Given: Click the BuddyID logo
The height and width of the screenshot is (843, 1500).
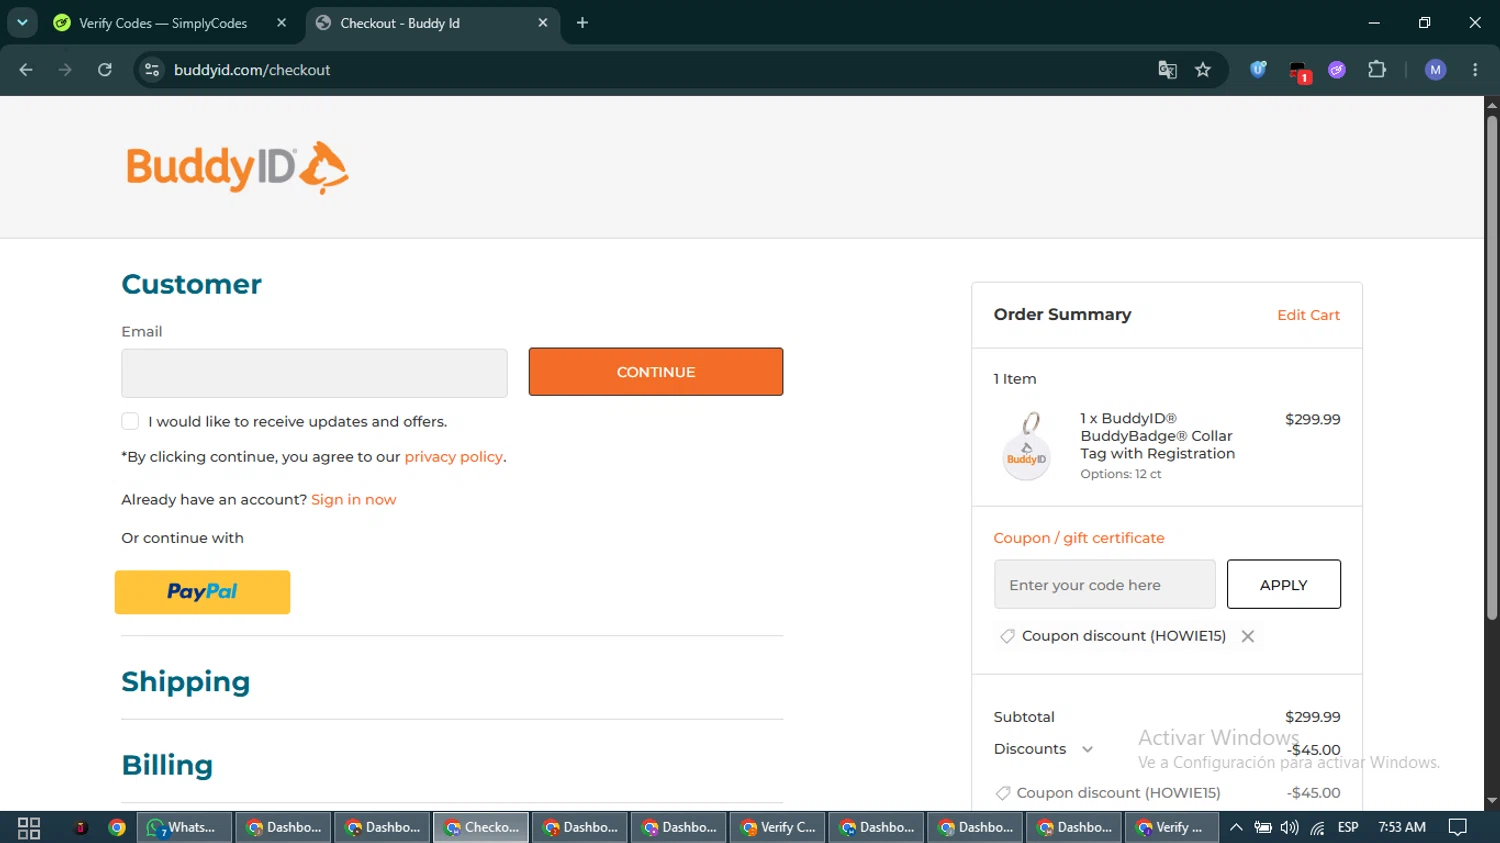Looking at the screenshot, I should tap(237, 167).
